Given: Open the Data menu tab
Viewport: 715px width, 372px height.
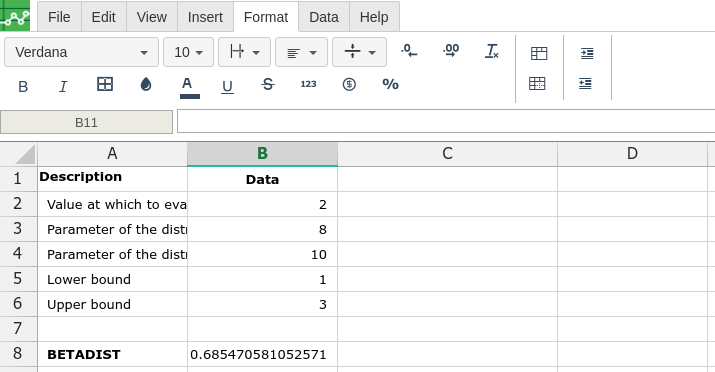Looking at the screenshot, I should click(324, 17).
